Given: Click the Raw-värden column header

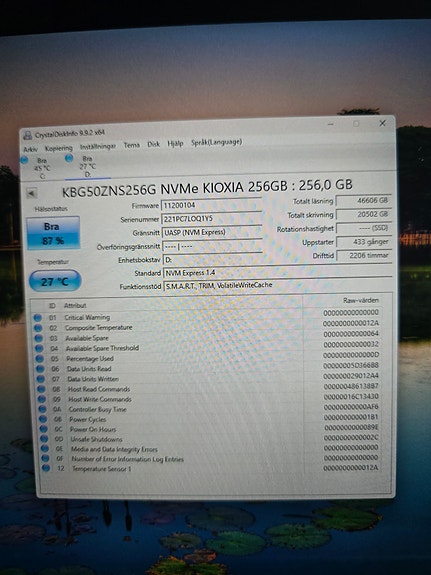Looking at the screenshot, I should pos(361,300).
